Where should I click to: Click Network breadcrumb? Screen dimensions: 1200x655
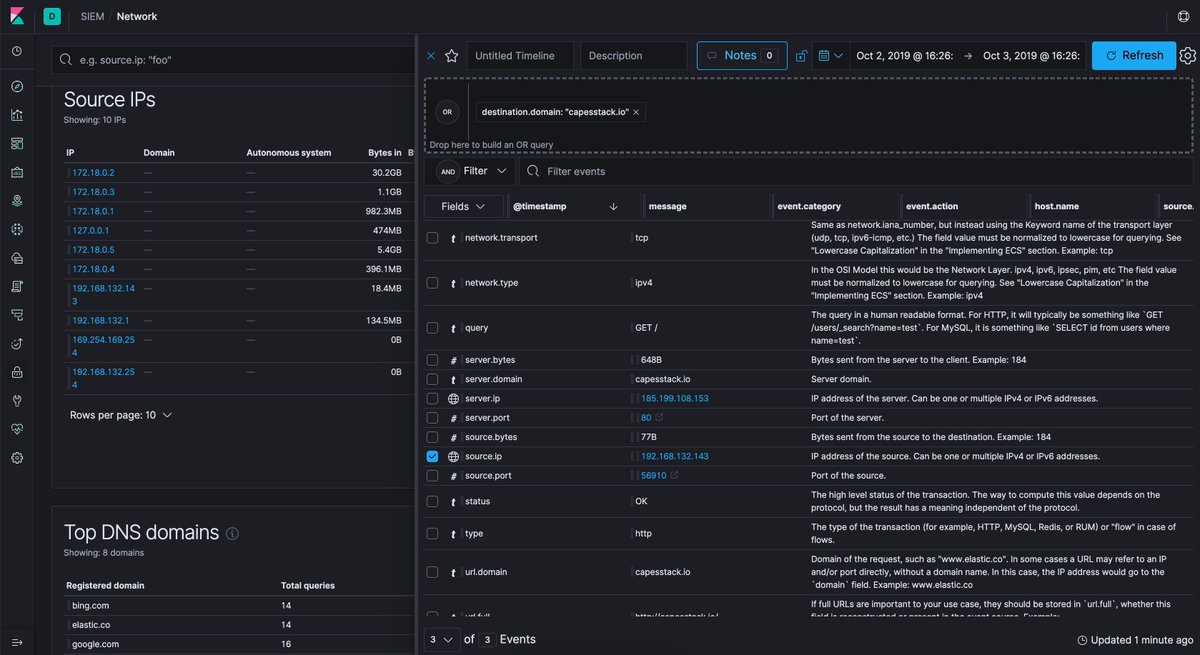137,16
